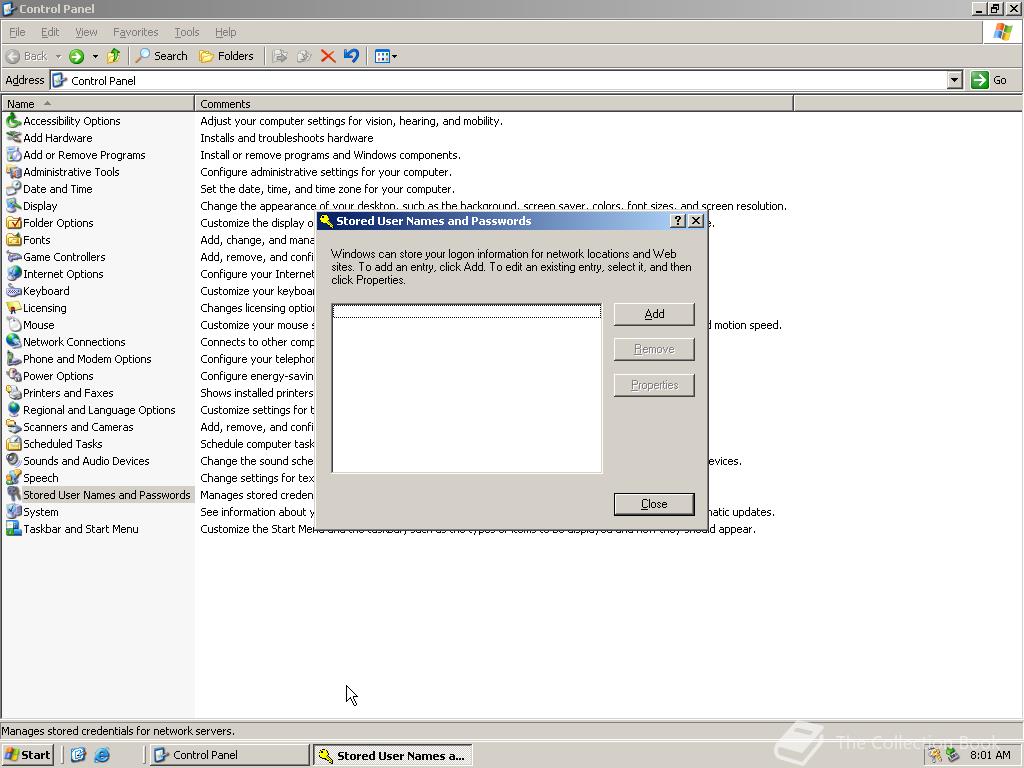Click the green Forward arrow button
Viewport: 1024px width, 768px height.
pyautogui.click(x=76, y=56)
